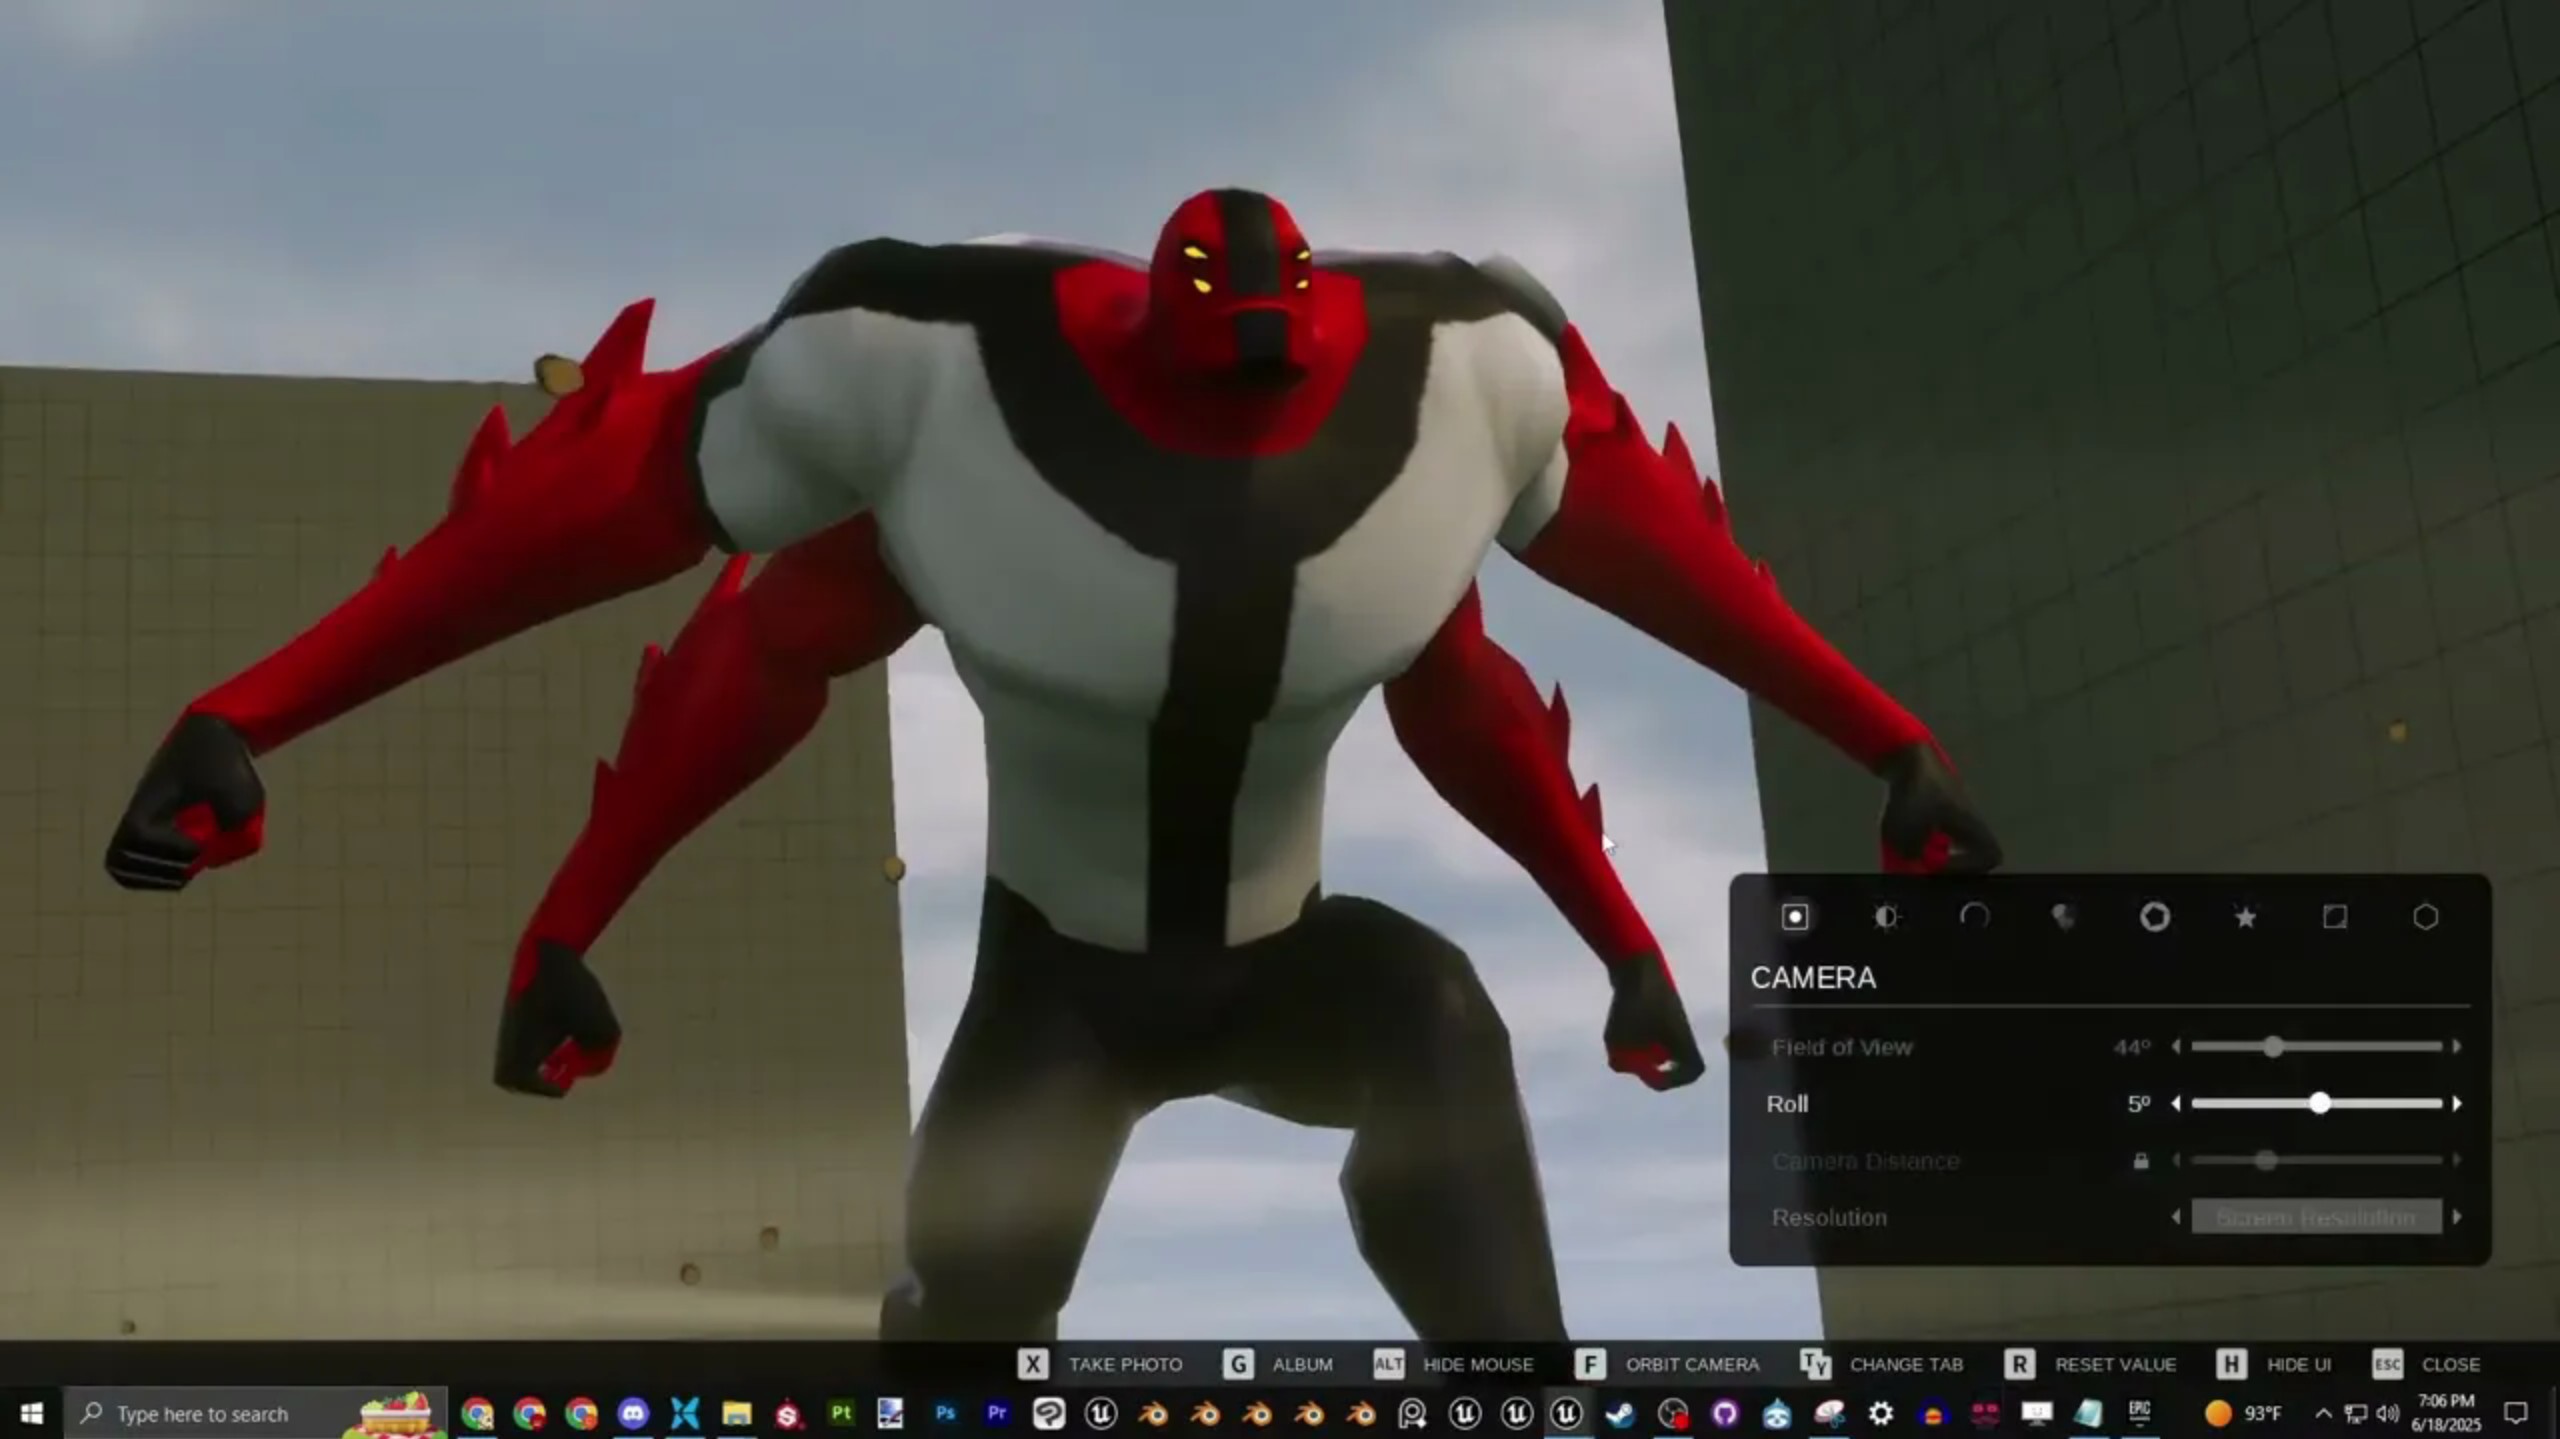Open the 93°F weather widget

point(2243,1414)
